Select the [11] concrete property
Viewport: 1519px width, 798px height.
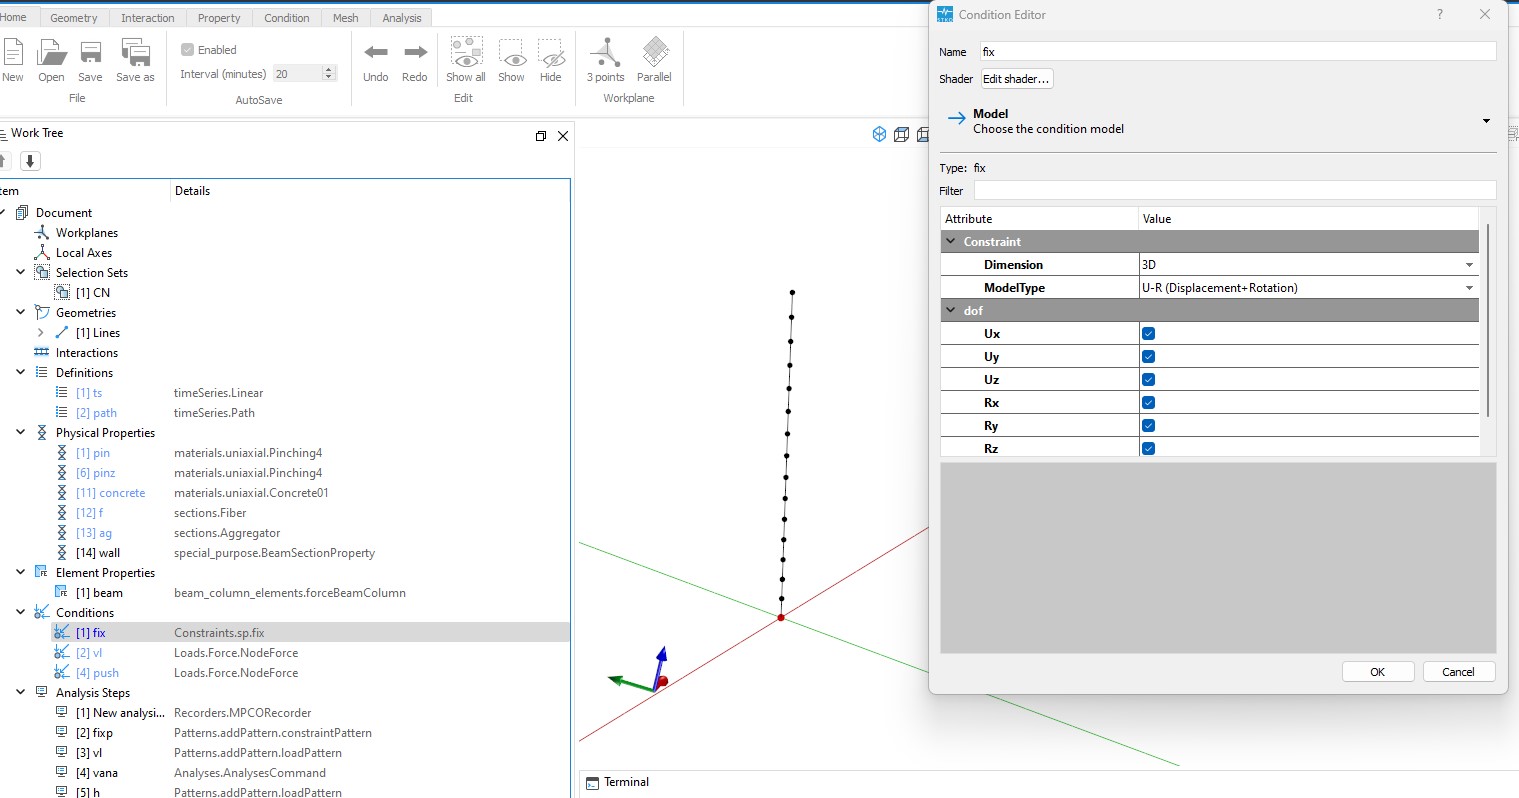pyautogui.click(x=110, y=493)
